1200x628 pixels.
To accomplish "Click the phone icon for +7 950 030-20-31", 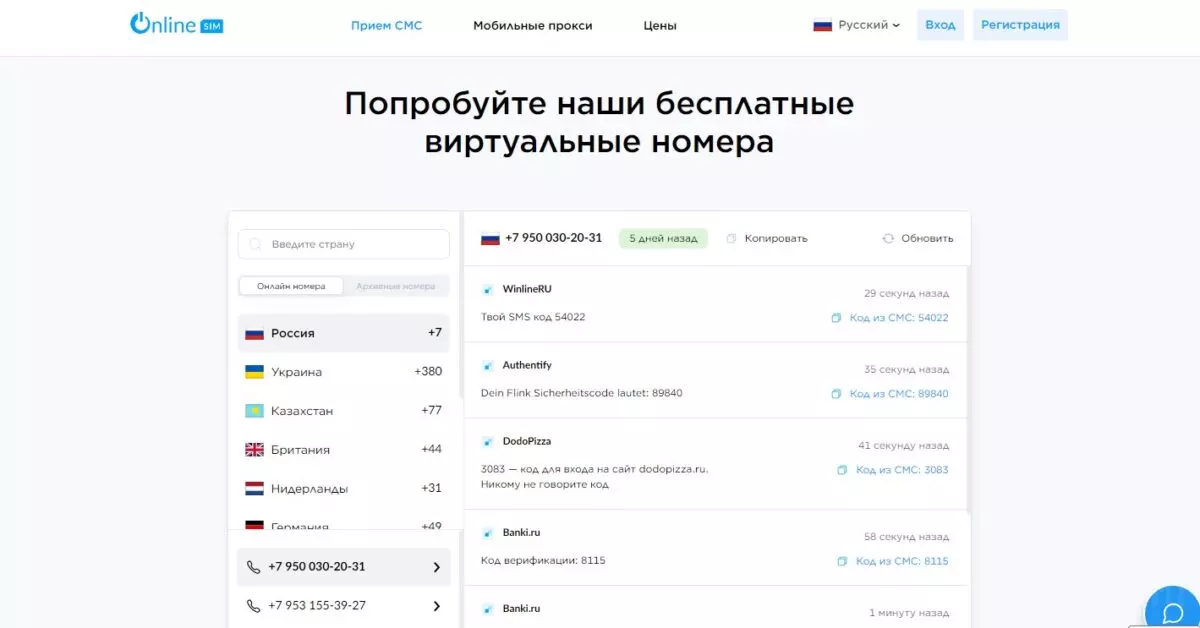I will pos(253,567).
